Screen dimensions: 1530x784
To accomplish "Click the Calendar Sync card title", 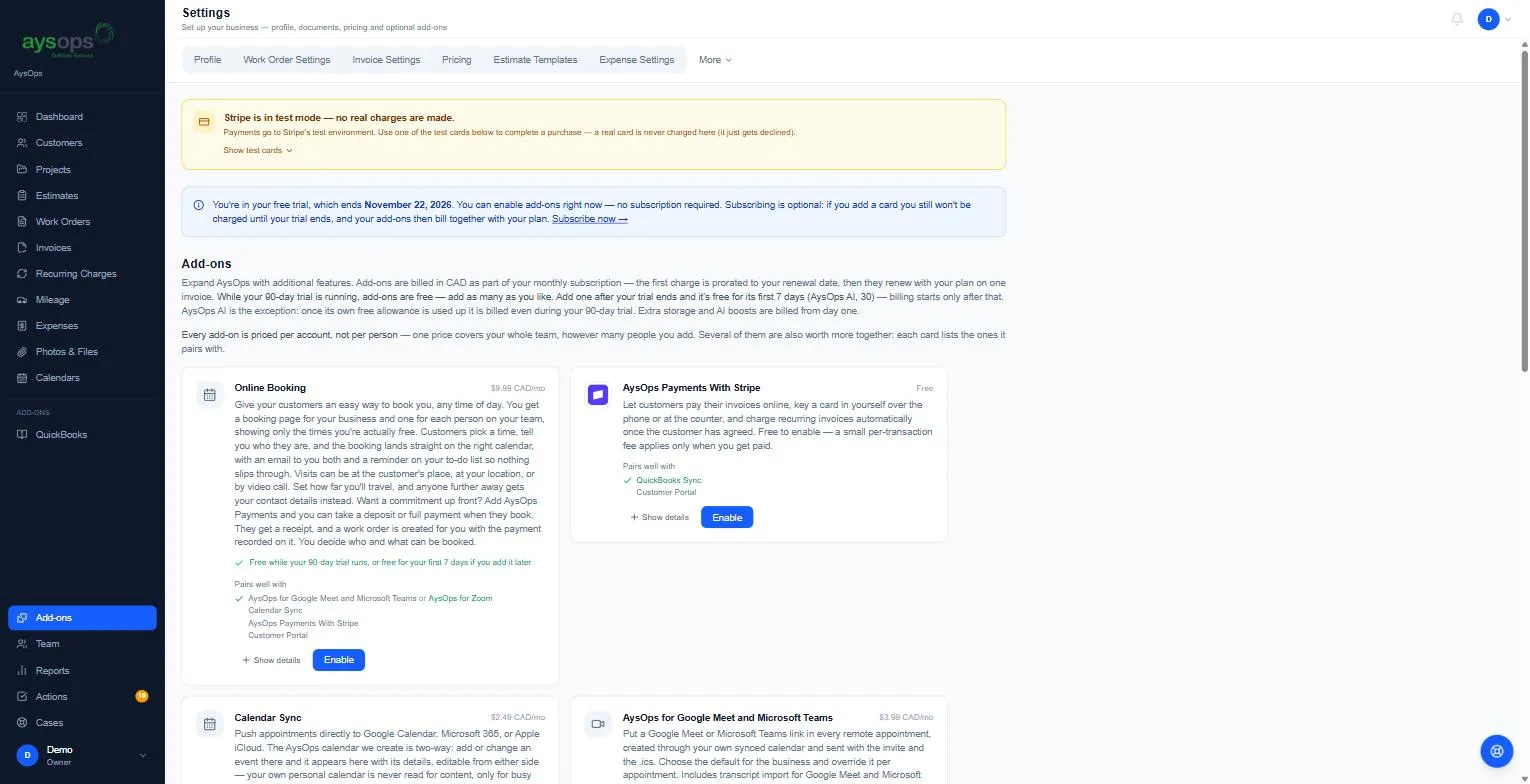I will point(268,718).
